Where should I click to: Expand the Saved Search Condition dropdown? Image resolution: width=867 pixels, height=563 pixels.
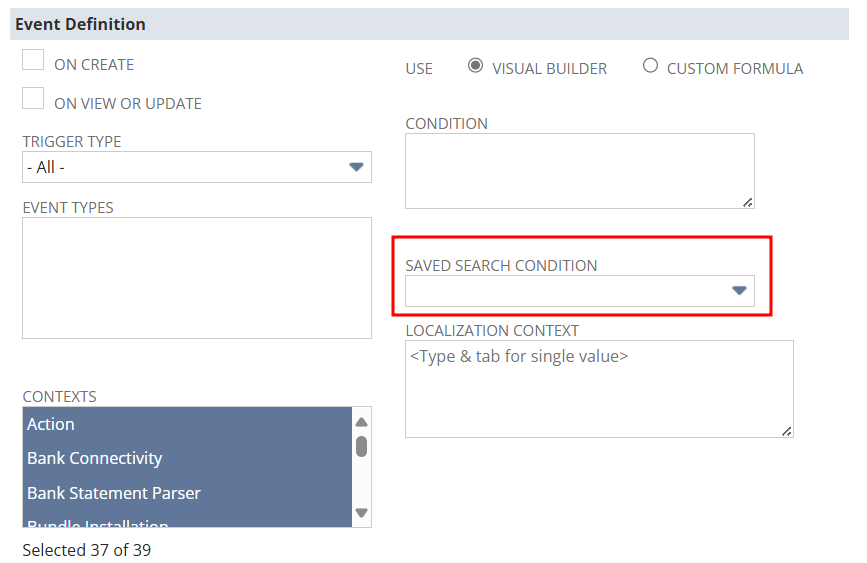tap(739, 291)
